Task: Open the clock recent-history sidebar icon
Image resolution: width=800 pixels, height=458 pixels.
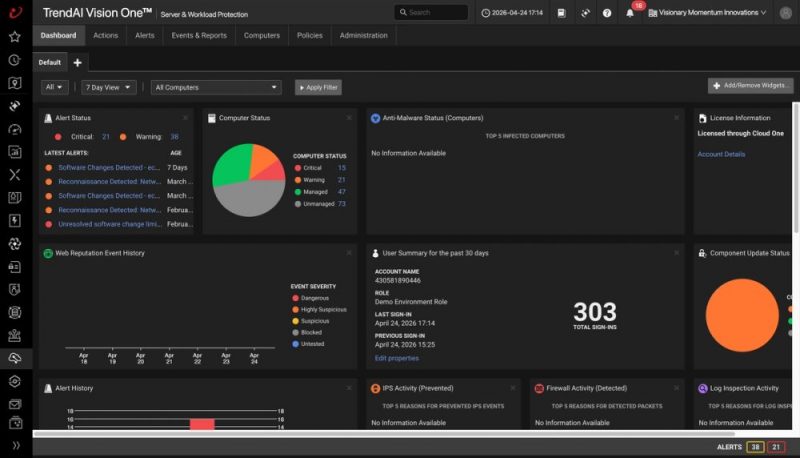Action: (15, 60)
